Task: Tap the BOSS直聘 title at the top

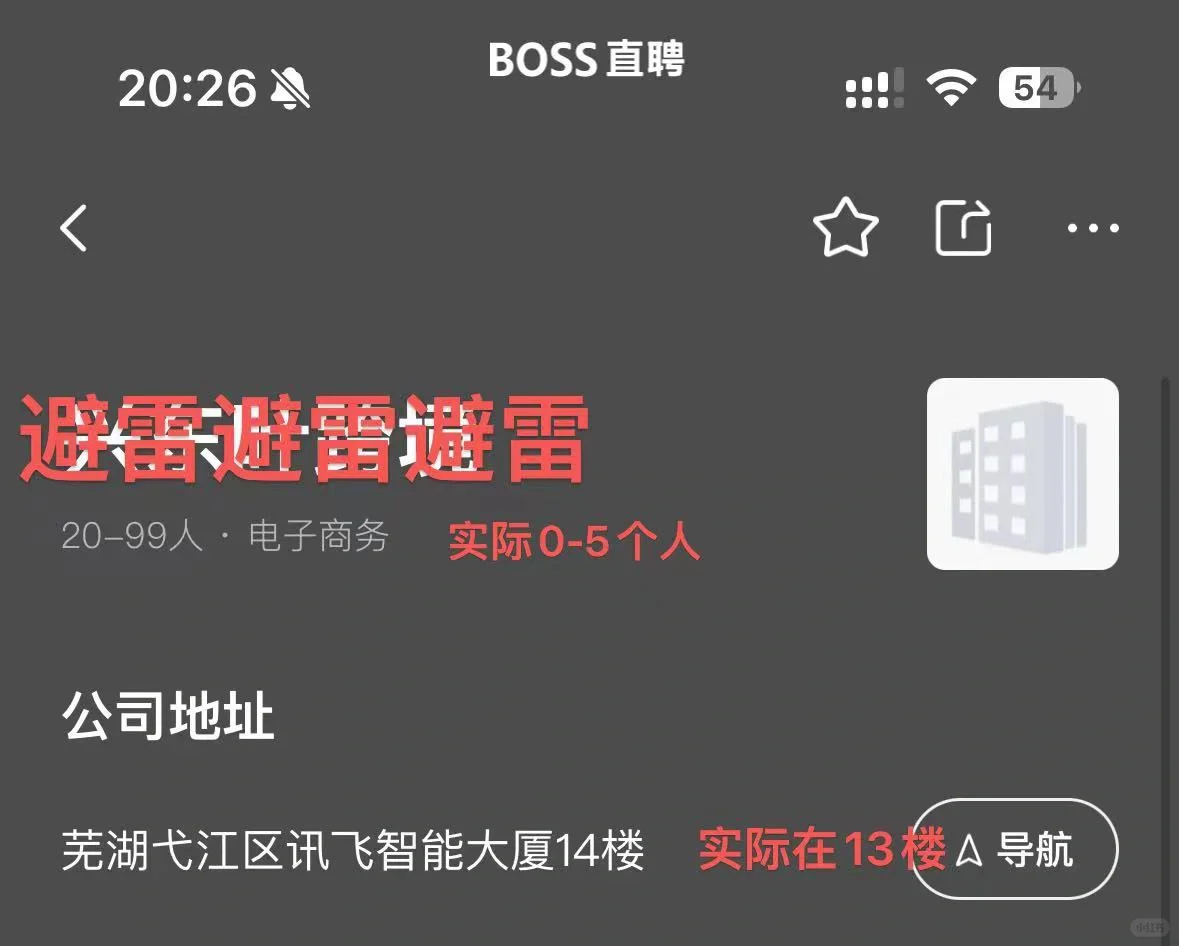Action: pyautogui.click(x=586, y=59)
